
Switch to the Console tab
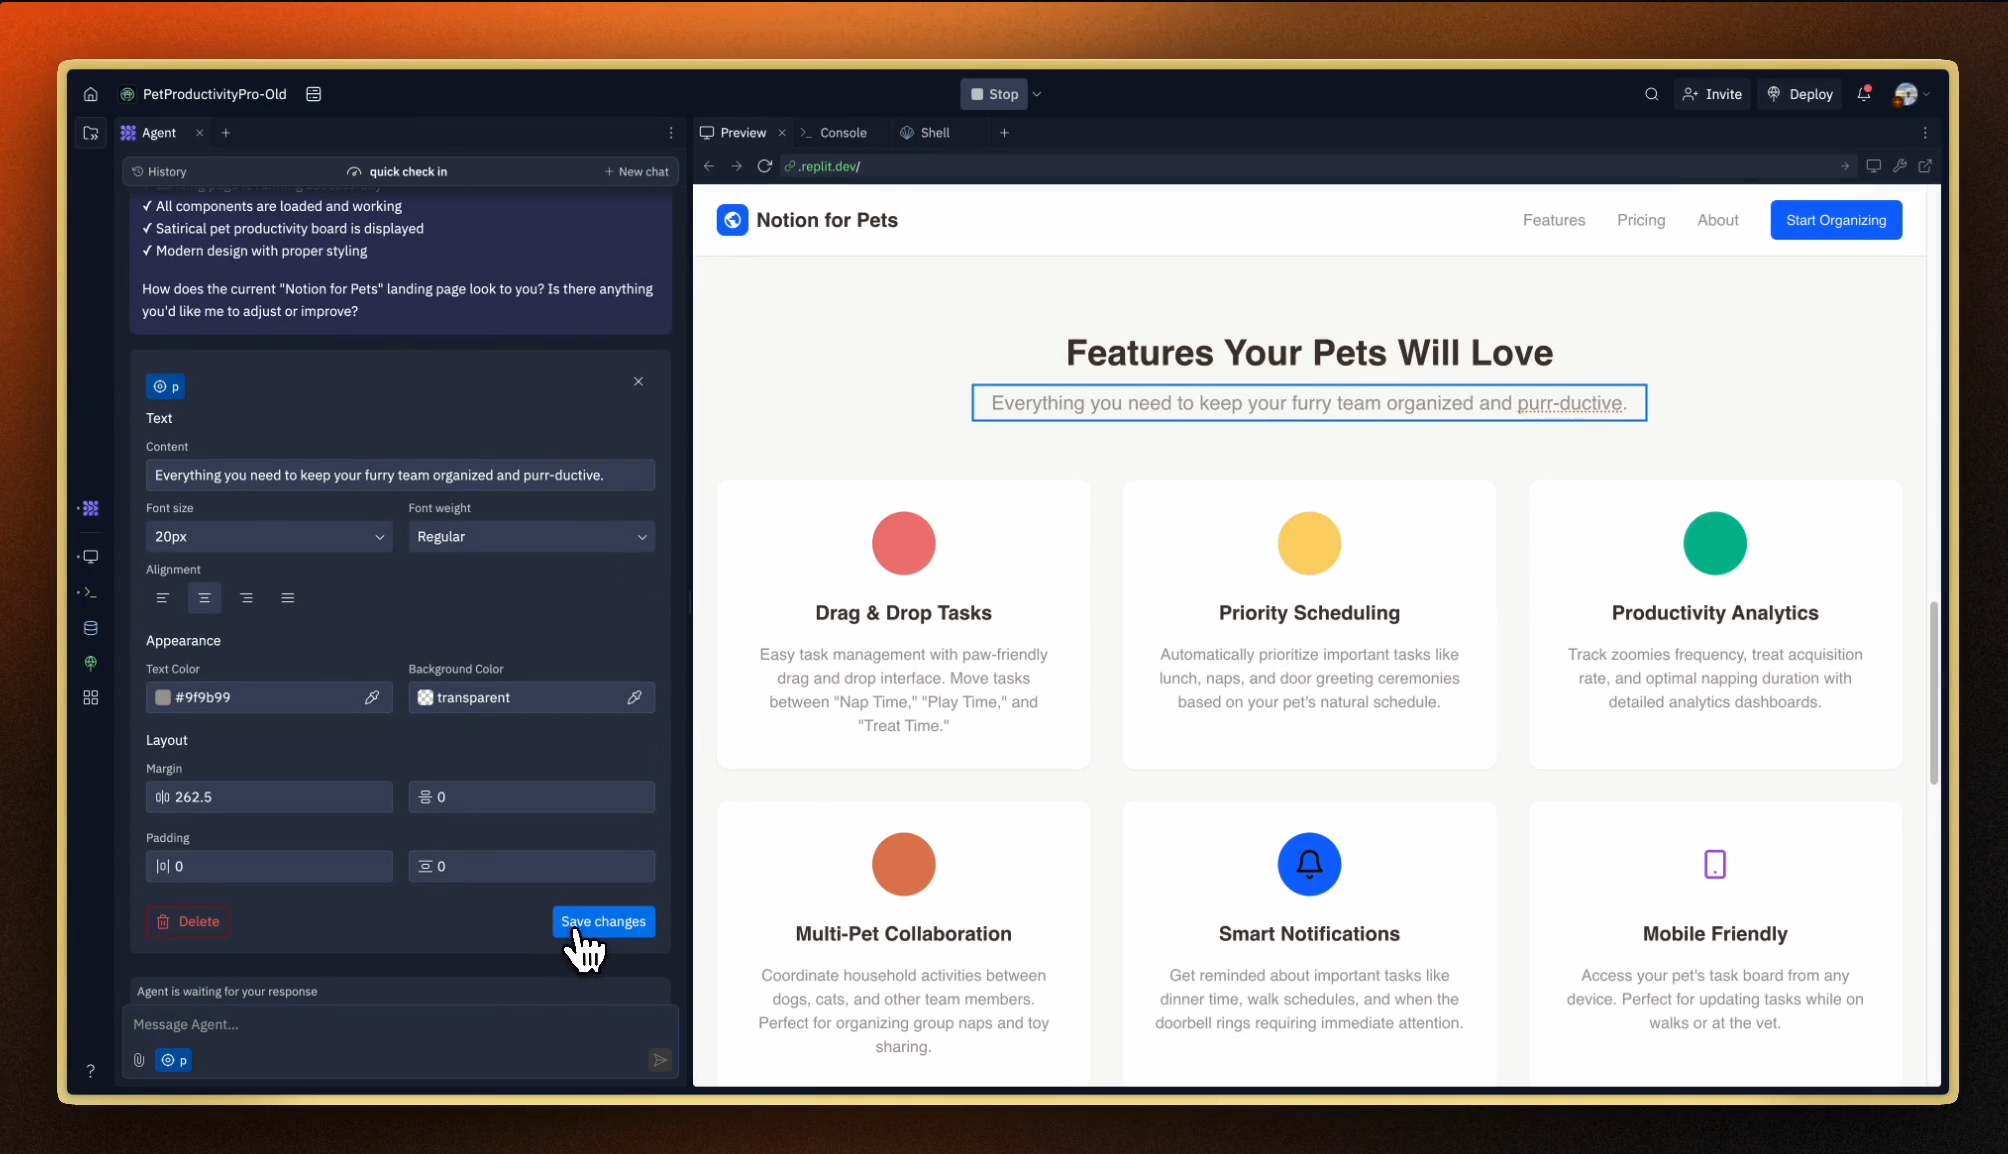pos(842,133)
